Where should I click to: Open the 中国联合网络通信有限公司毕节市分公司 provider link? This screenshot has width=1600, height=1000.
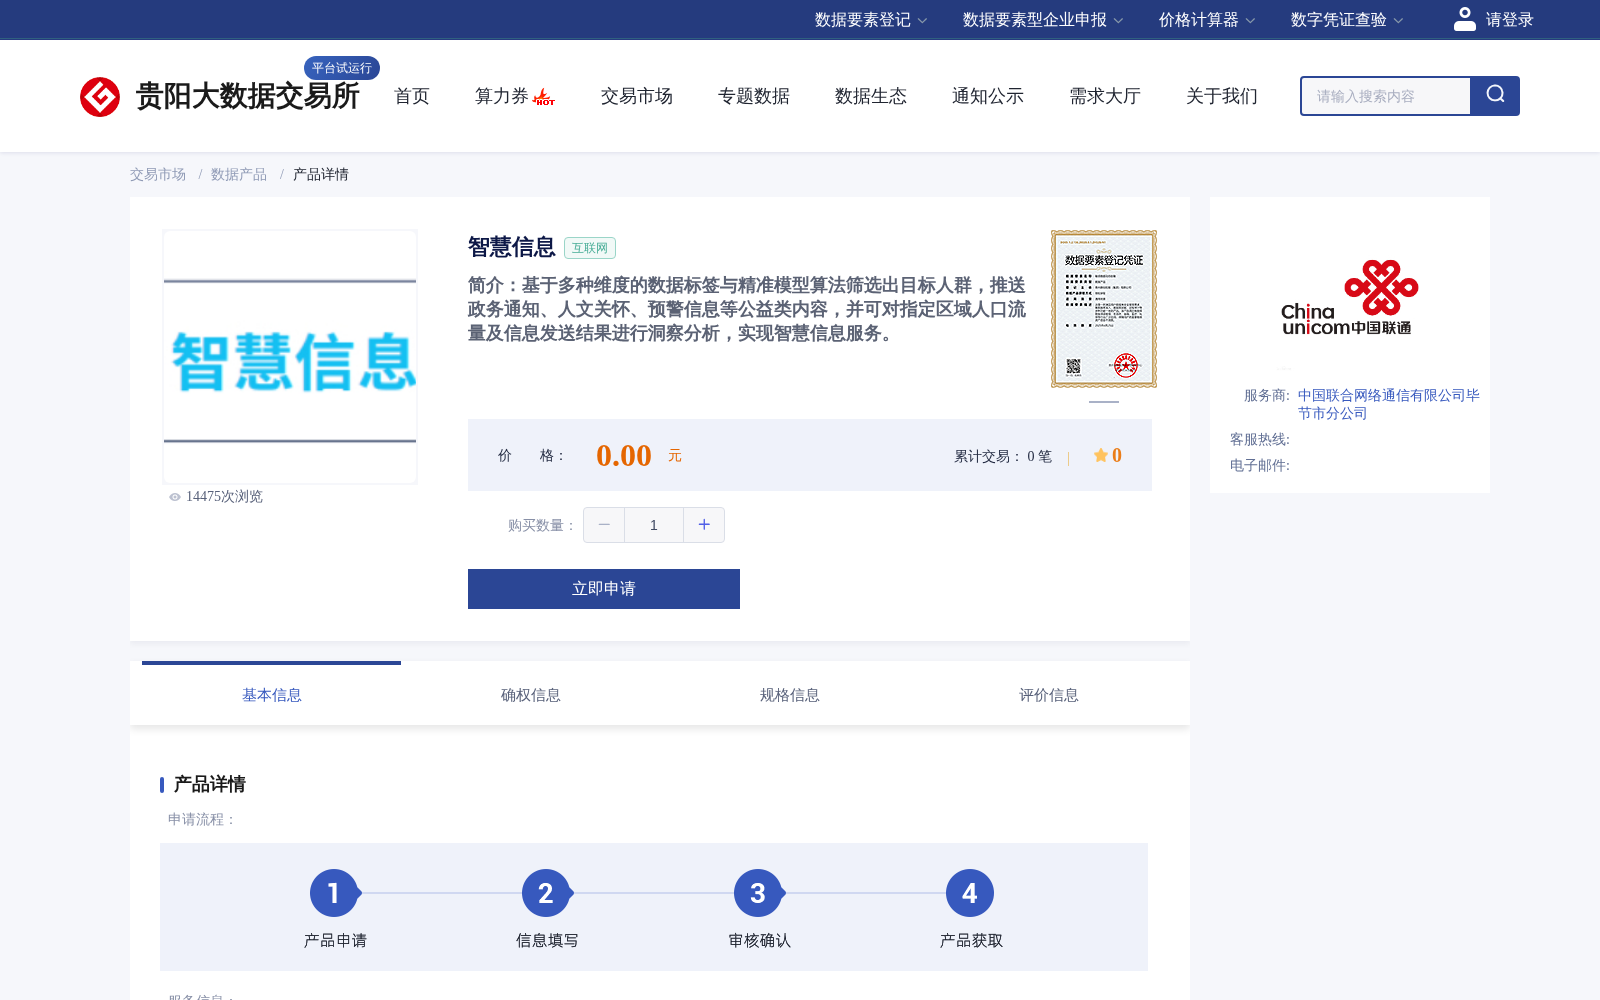1389,404
